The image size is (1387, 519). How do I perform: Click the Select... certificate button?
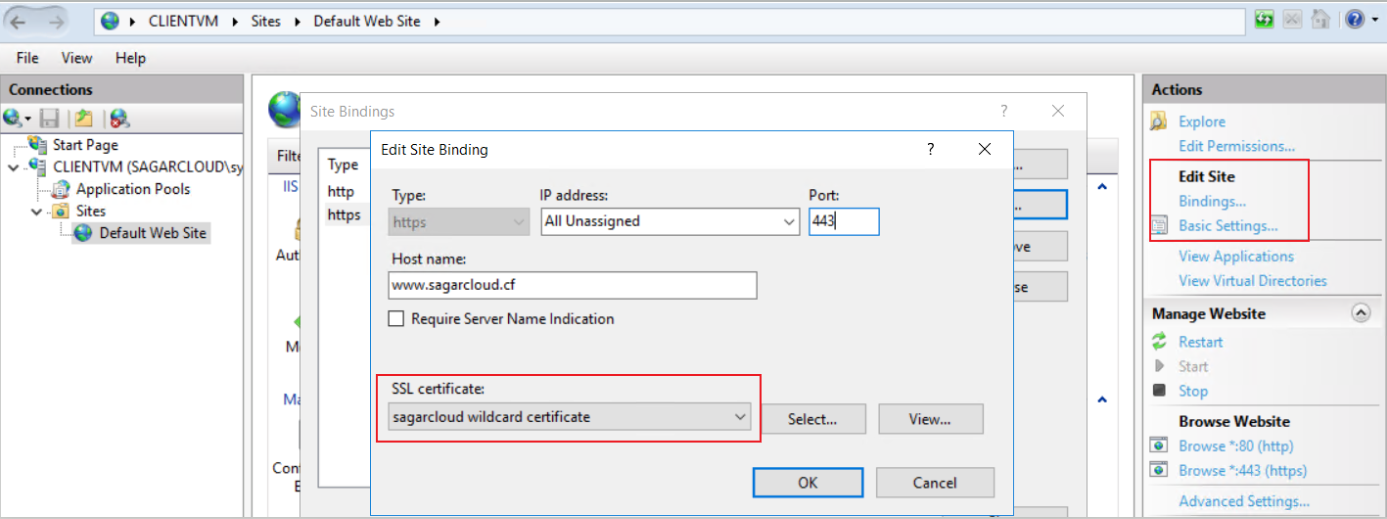coord(812,419)
